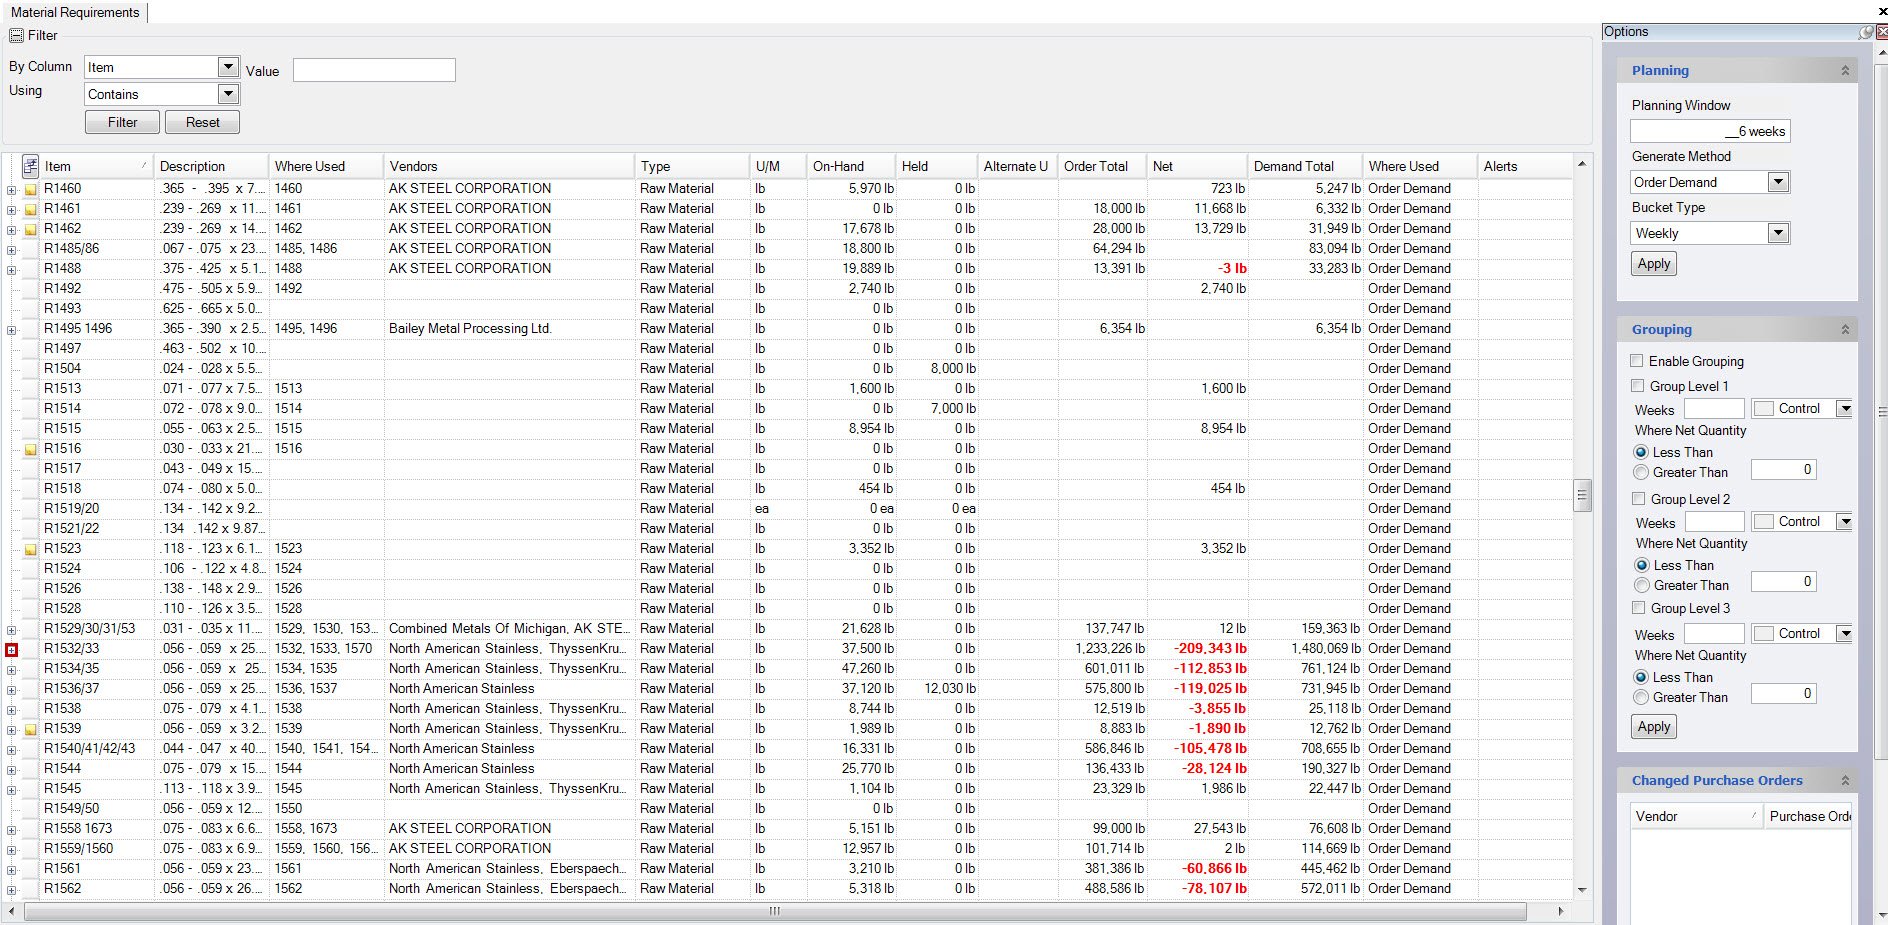The image size is (1888, 925).
Task: Click the Purchase Order column in Changed Purchase Orders
Action: coord(1808,816)
